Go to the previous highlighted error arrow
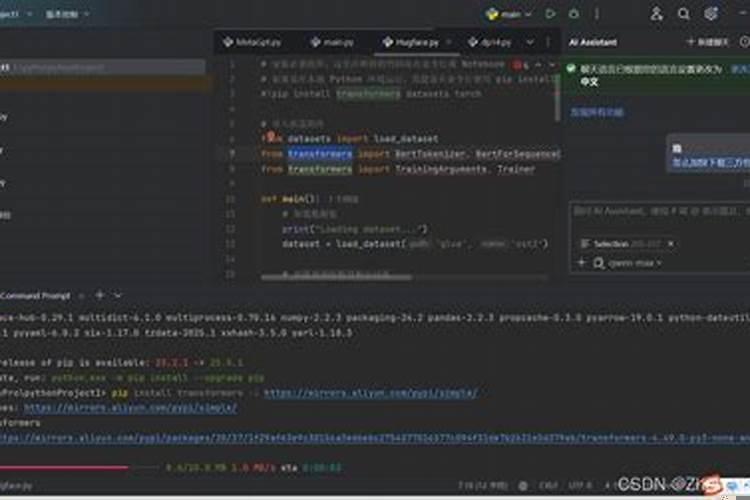This screenshot has height=500, width=750. pyautogui.click(x=538, y=65)
